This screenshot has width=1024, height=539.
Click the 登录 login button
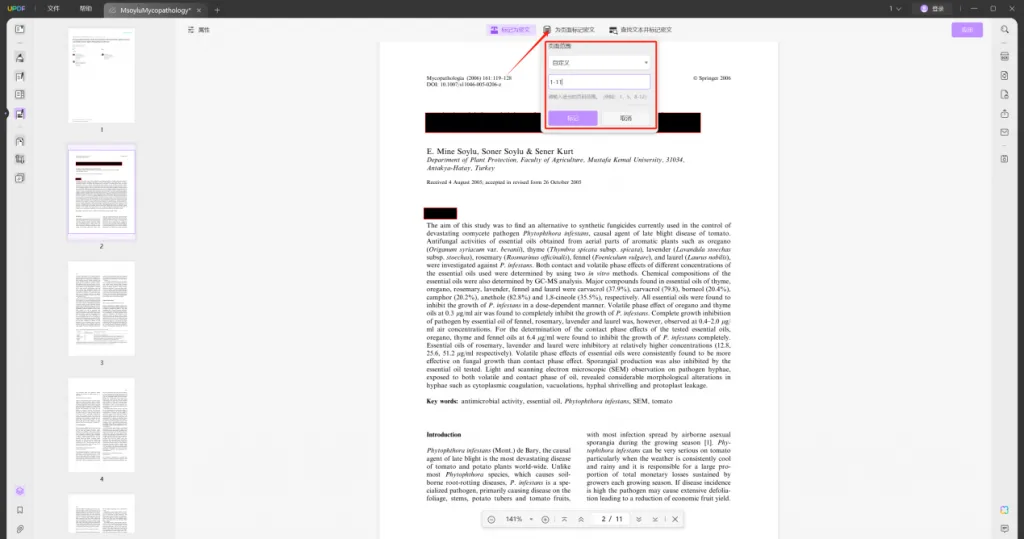[x=933, y=8]
